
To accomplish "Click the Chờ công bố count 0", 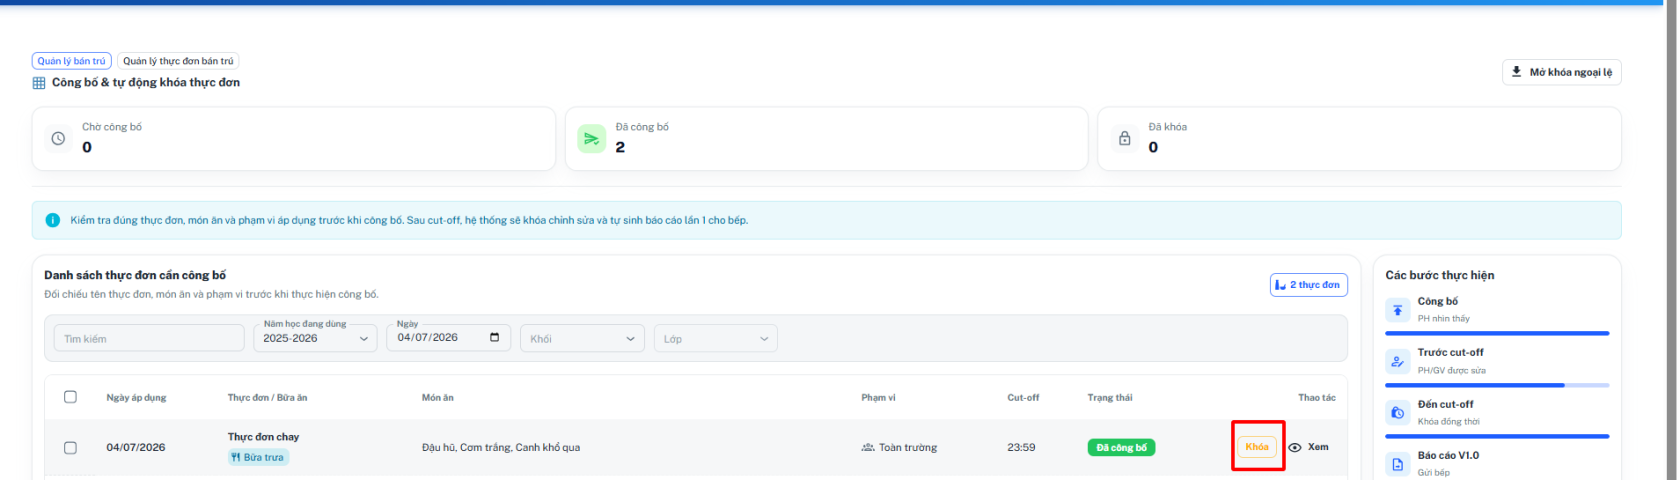I will click(x=87, y=147).
